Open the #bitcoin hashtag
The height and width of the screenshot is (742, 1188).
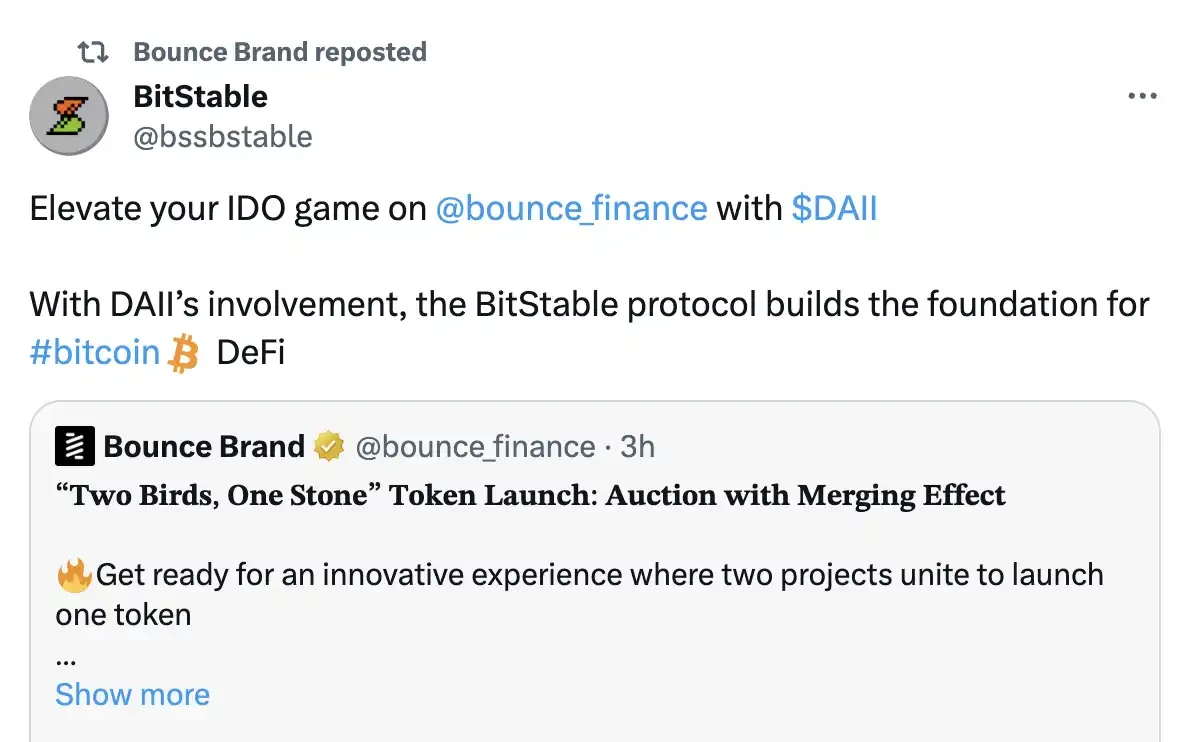[95, 352]
